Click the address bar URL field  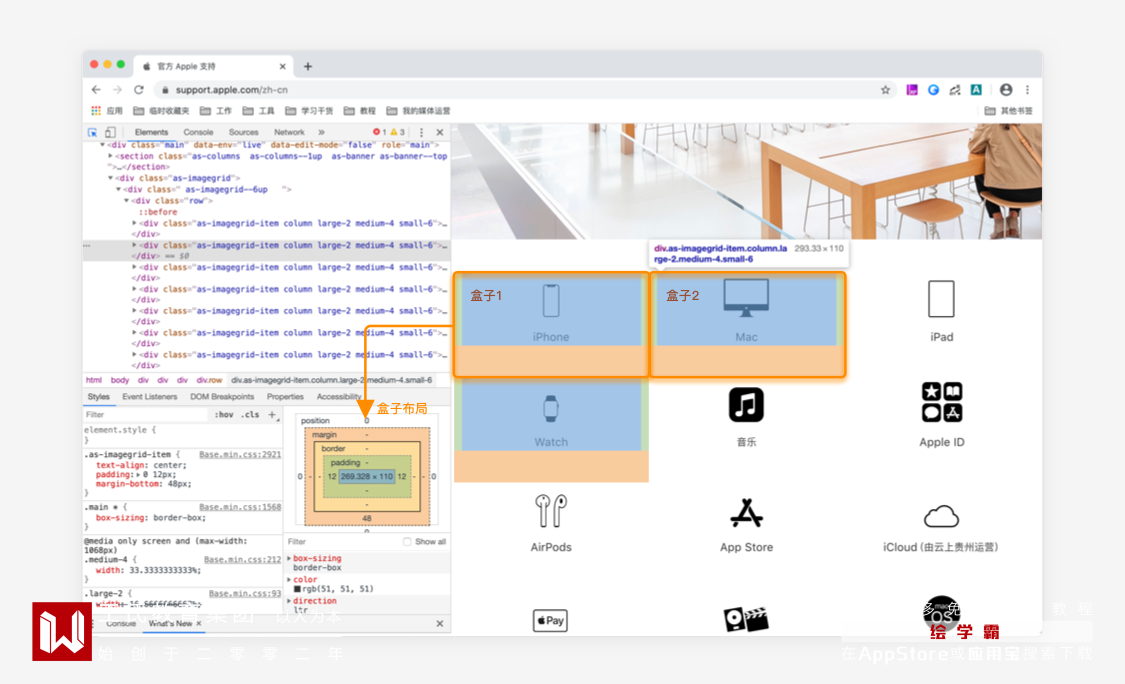524,90
